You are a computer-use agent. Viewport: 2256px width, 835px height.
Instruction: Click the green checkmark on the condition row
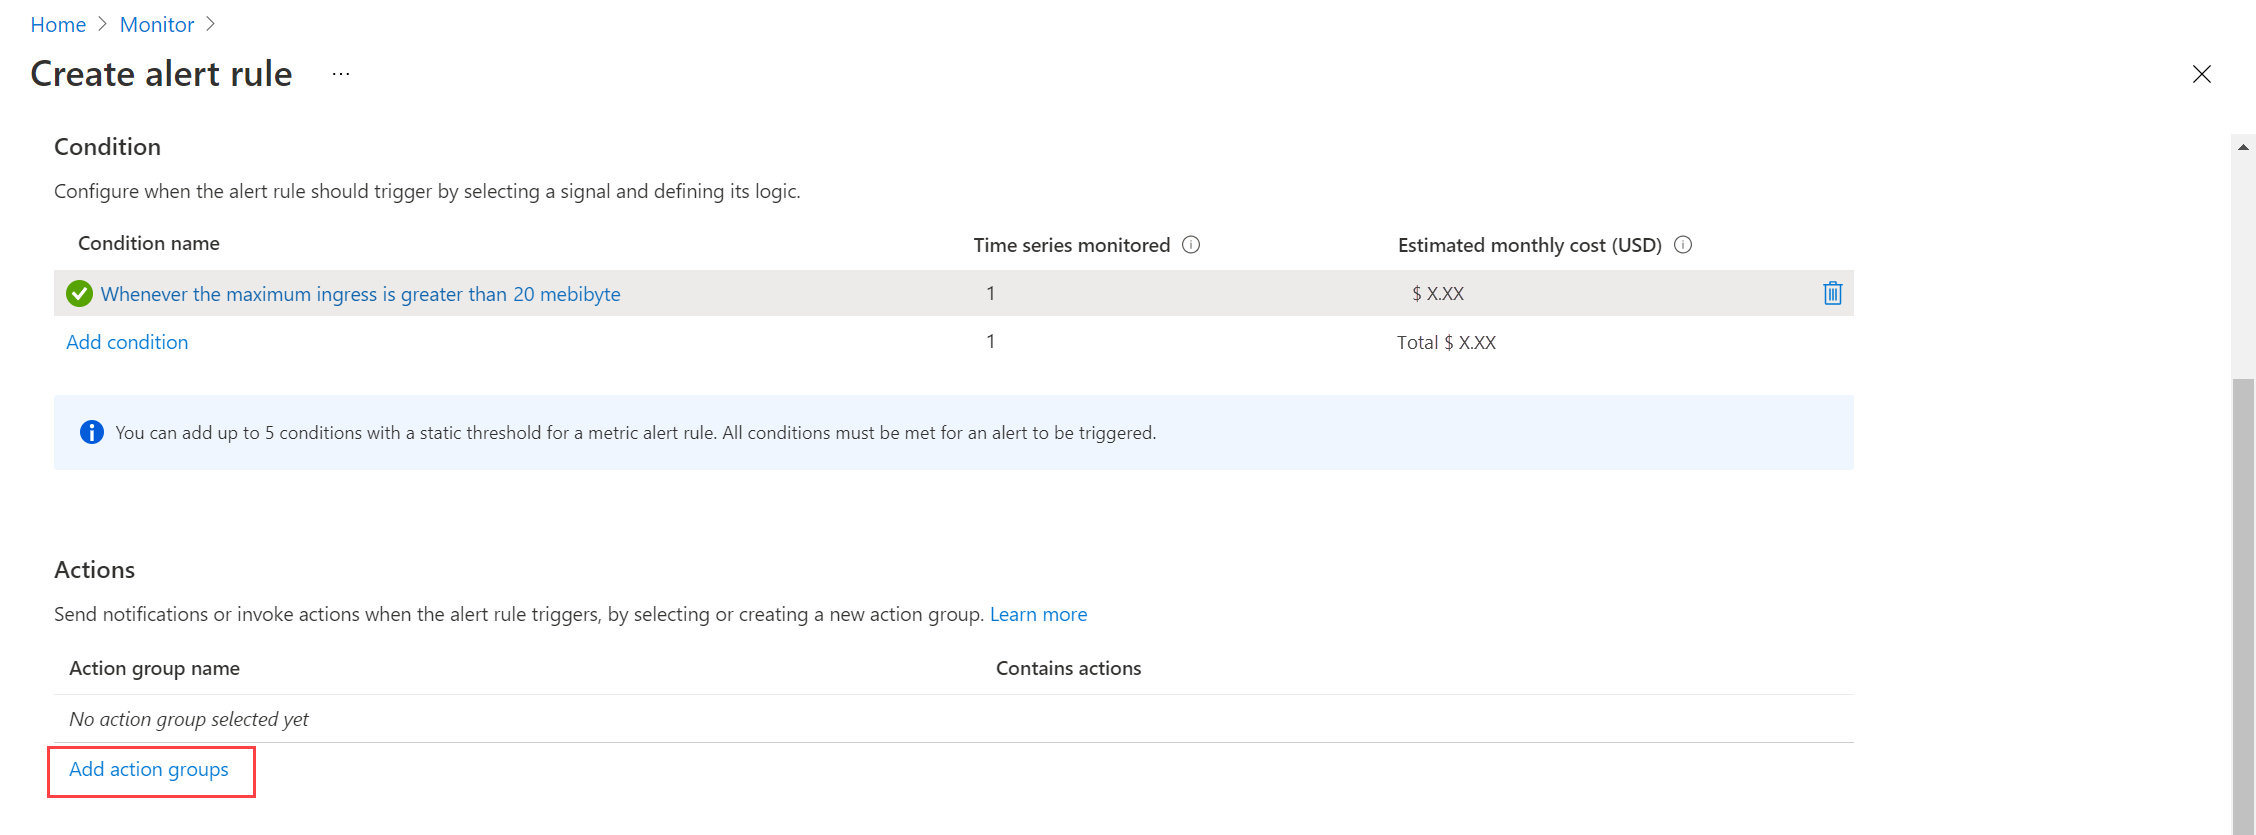79,294
